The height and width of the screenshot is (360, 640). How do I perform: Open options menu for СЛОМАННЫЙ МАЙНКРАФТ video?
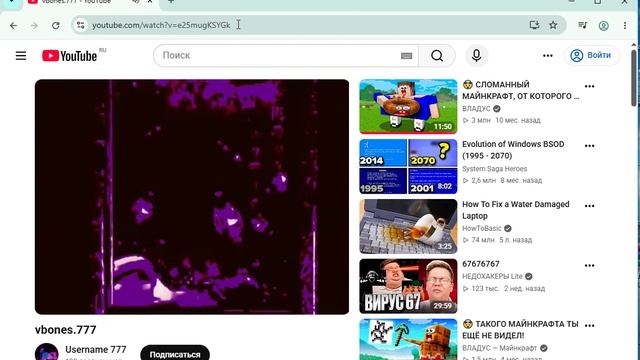tap(589, 86)
